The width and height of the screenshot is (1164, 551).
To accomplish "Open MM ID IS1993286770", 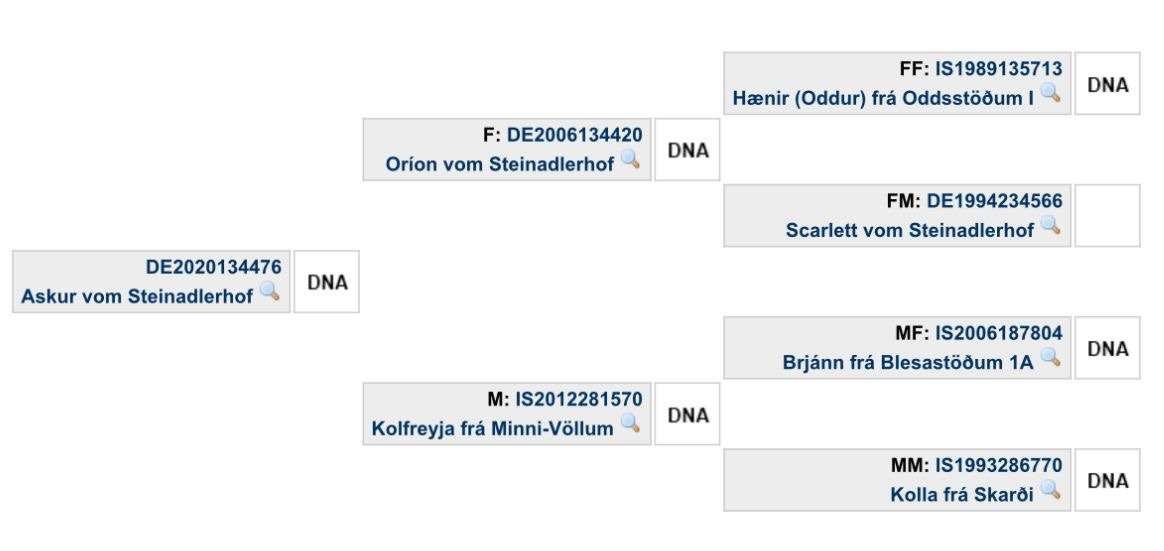I will click(x=998, y=466).
